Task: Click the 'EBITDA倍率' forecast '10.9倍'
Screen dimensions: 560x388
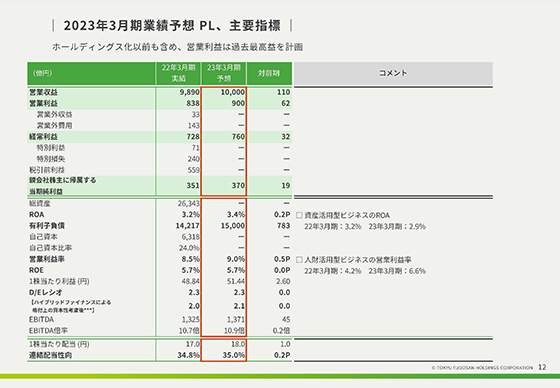Action: (235, 330)
